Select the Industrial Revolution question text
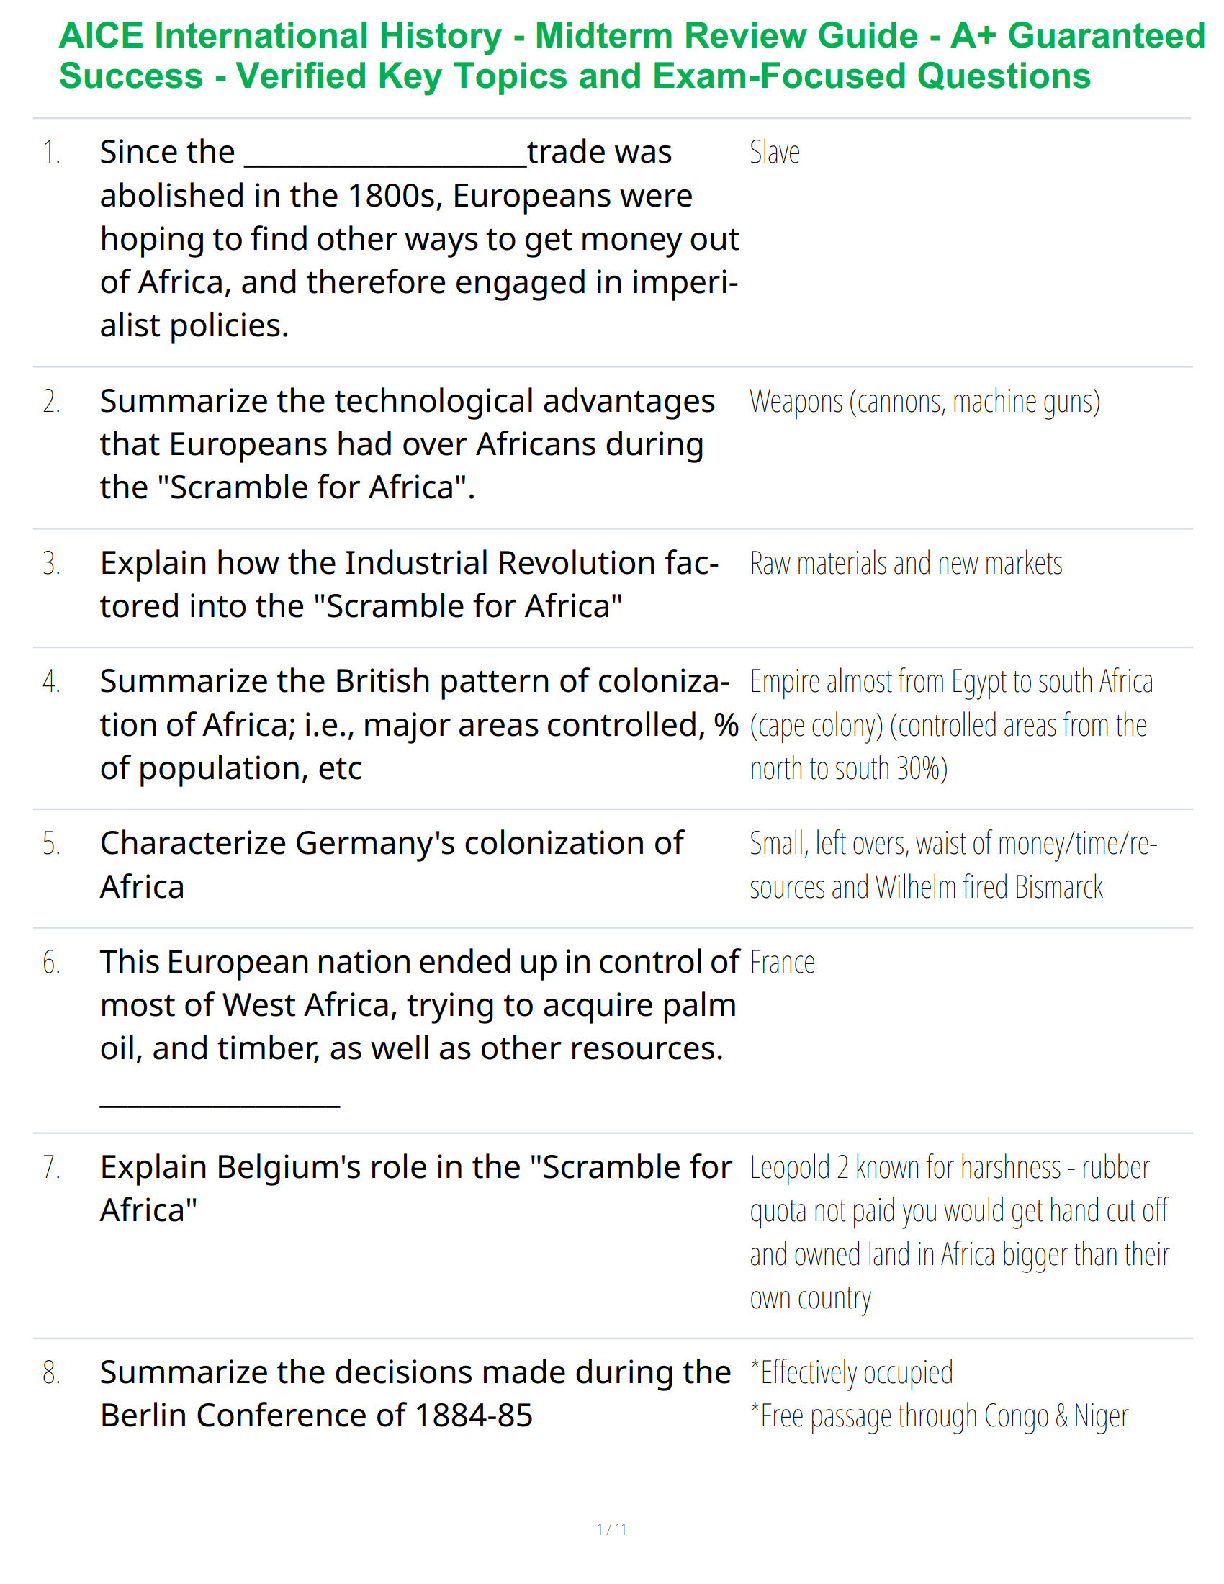This screenshot has height=1584, width=1224. (x=408, y=585)
